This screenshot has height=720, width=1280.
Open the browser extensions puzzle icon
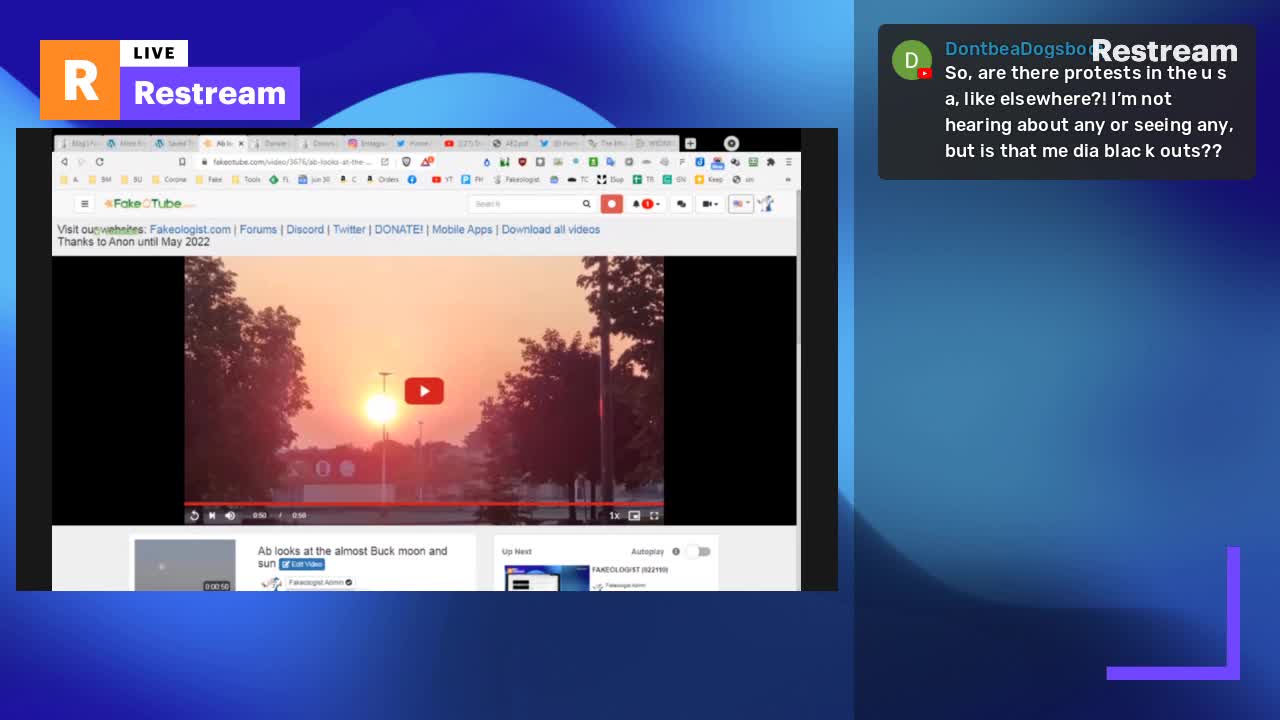[x=770, y=162]
